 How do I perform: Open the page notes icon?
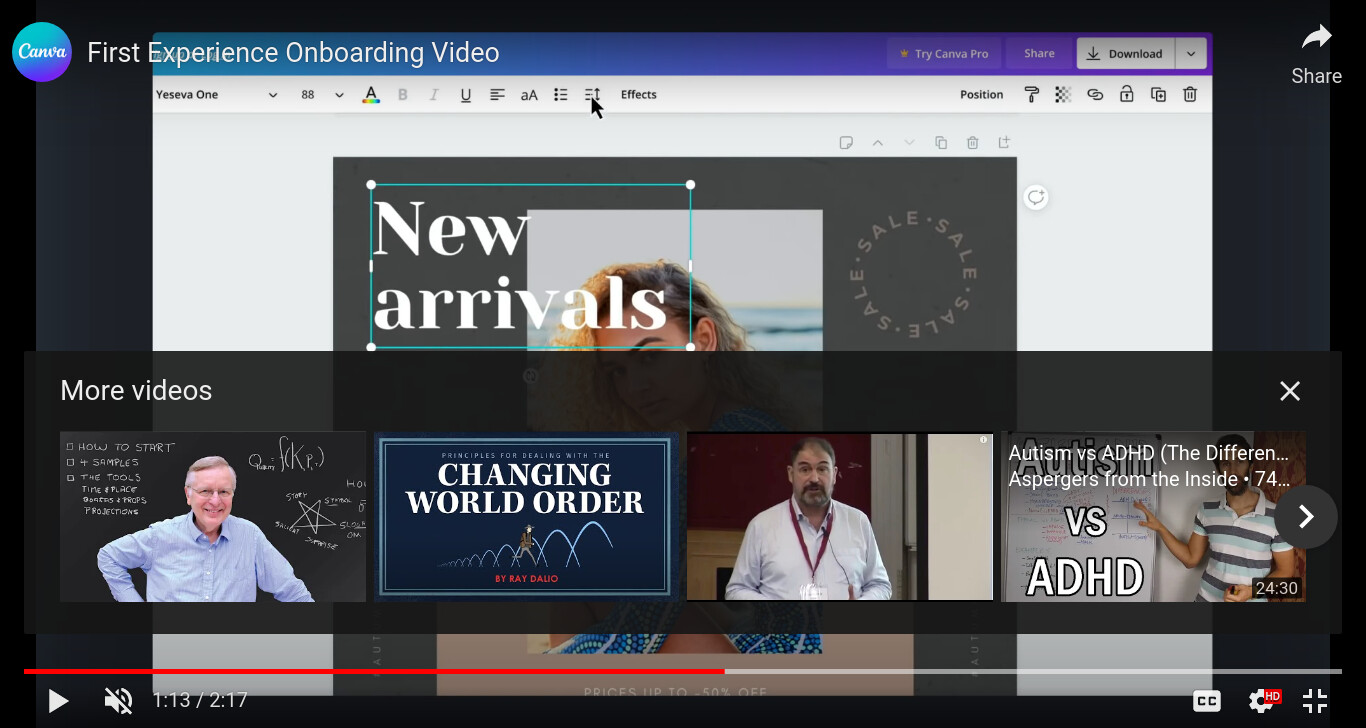pyautogui.click(x=846, y=143)
